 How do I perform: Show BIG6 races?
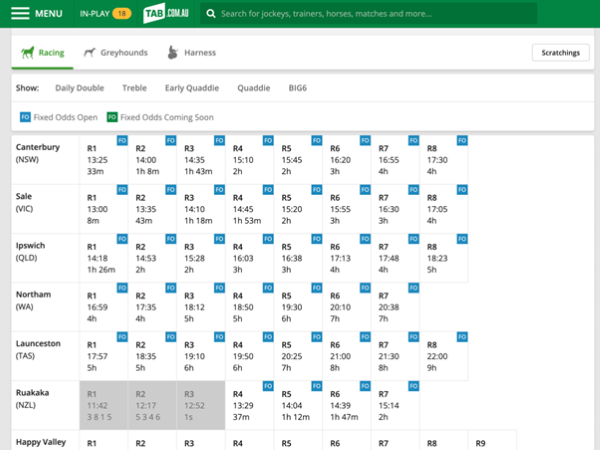click(x=297, y=88)
